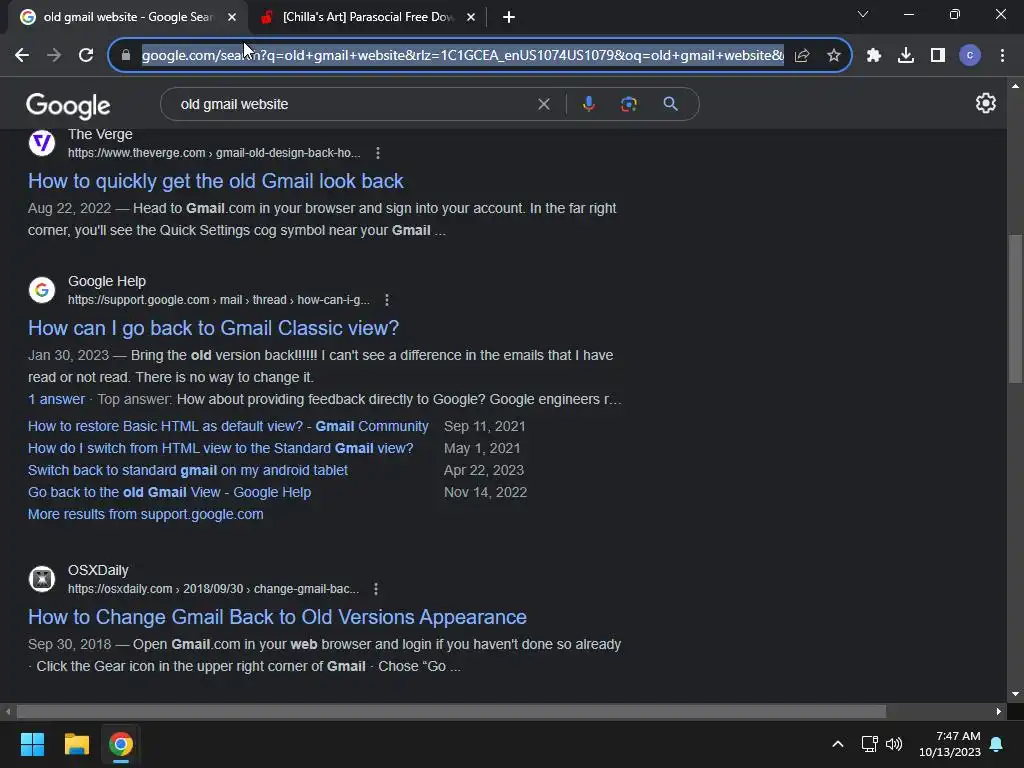
Task: Open How to restore Basic HTML as default view
Action: tap(228, 426)
